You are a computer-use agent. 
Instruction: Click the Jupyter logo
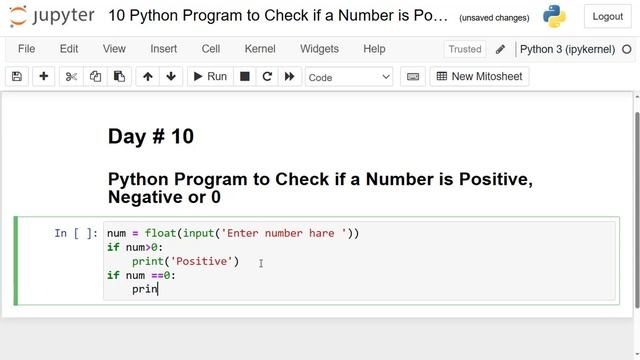51,16
